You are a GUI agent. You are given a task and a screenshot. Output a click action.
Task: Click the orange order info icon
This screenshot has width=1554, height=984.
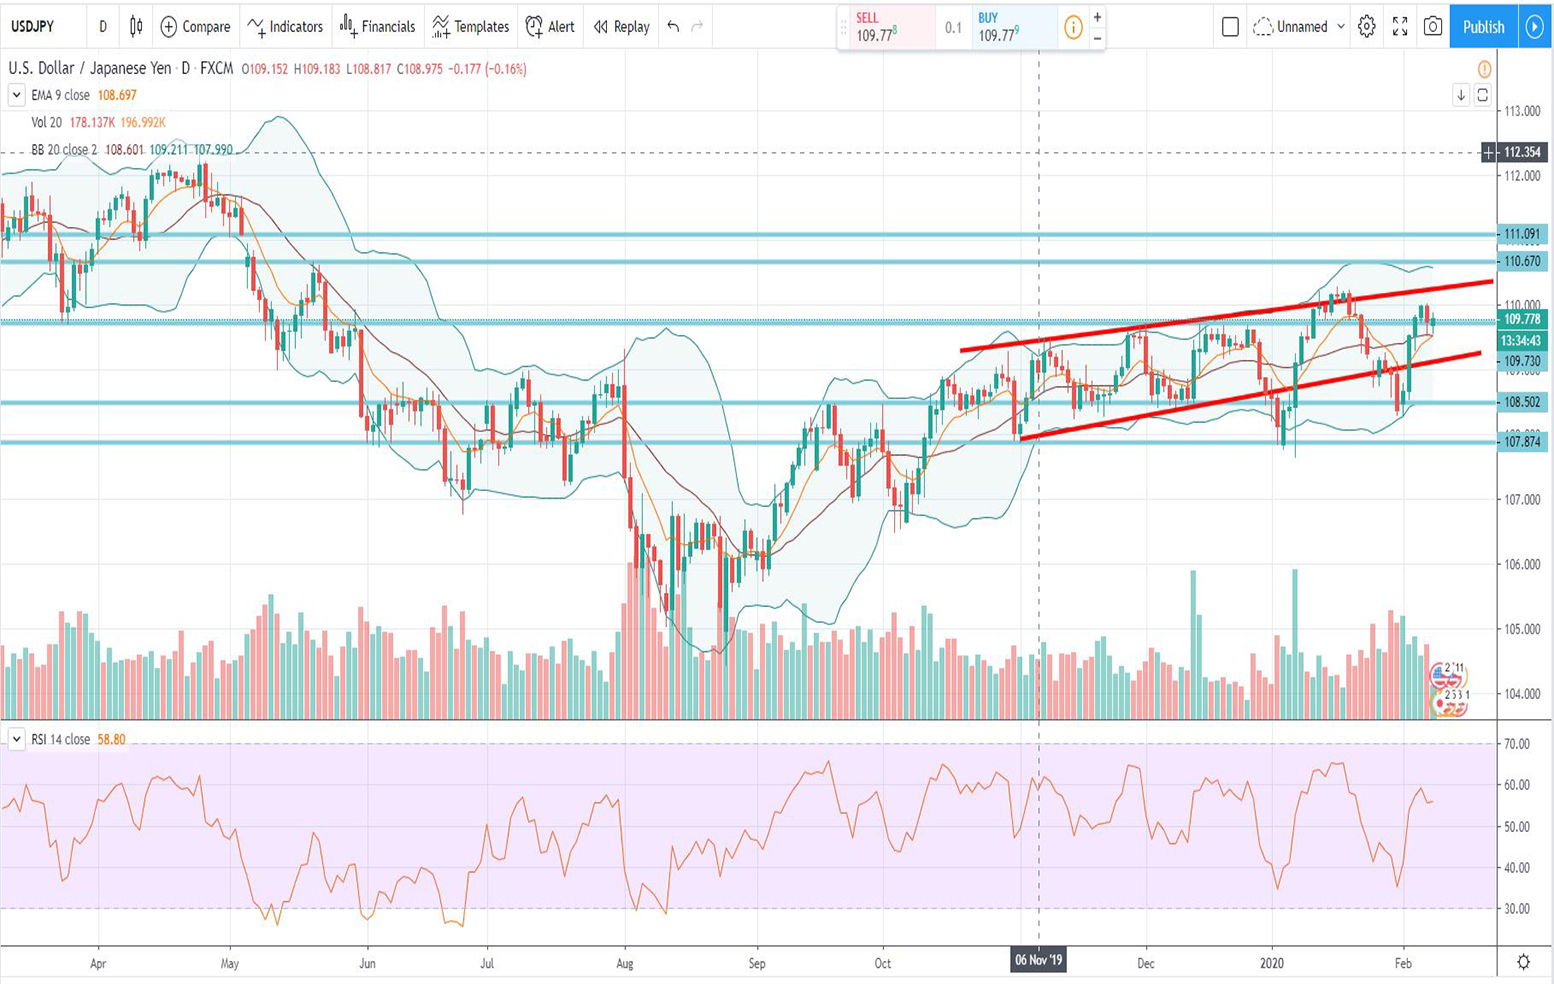(1073, 27)
